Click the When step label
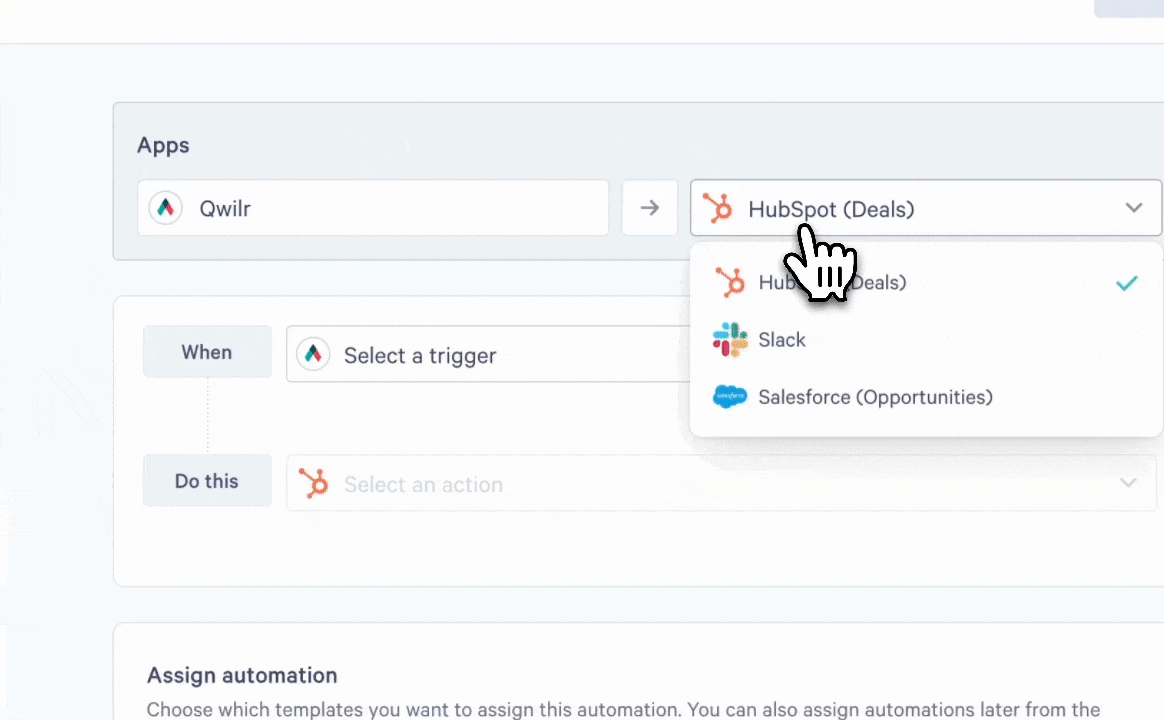Image resolution: width=1164 pixels, height=720 pixels. click(x=207, y=352)
